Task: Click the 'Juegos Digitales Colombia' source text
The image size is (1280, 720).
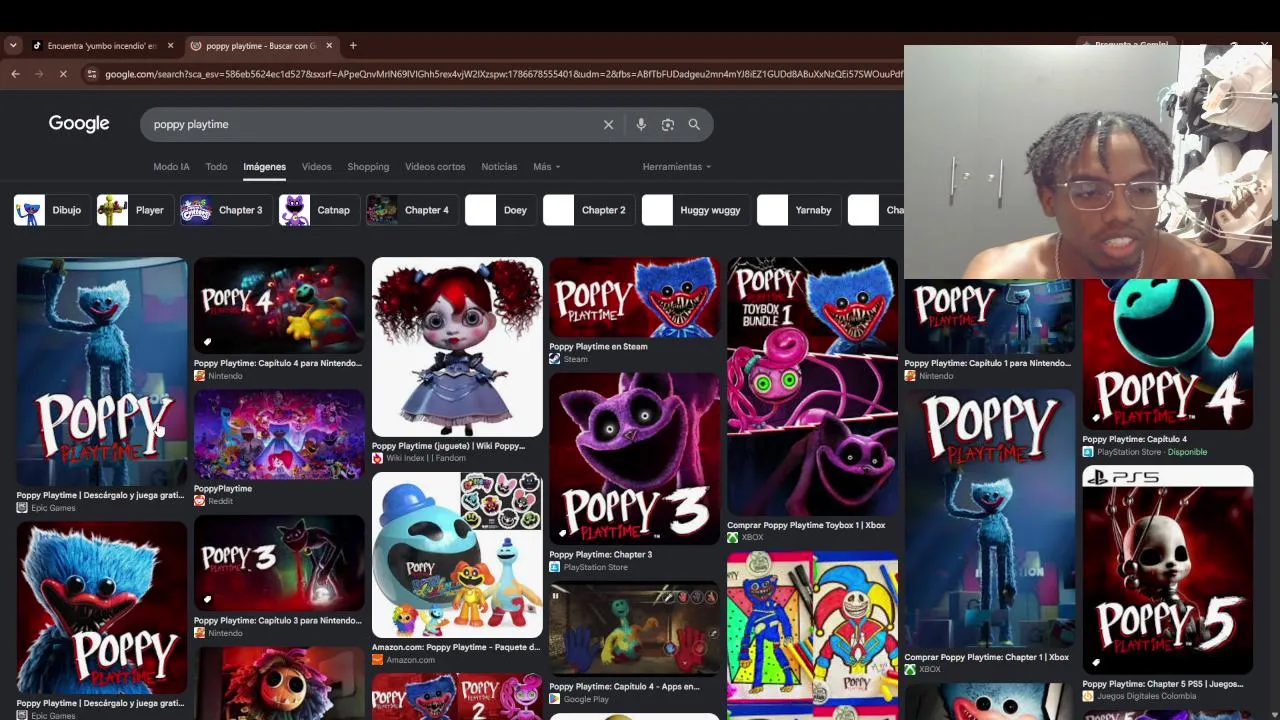Action: tap(1146, 696)
